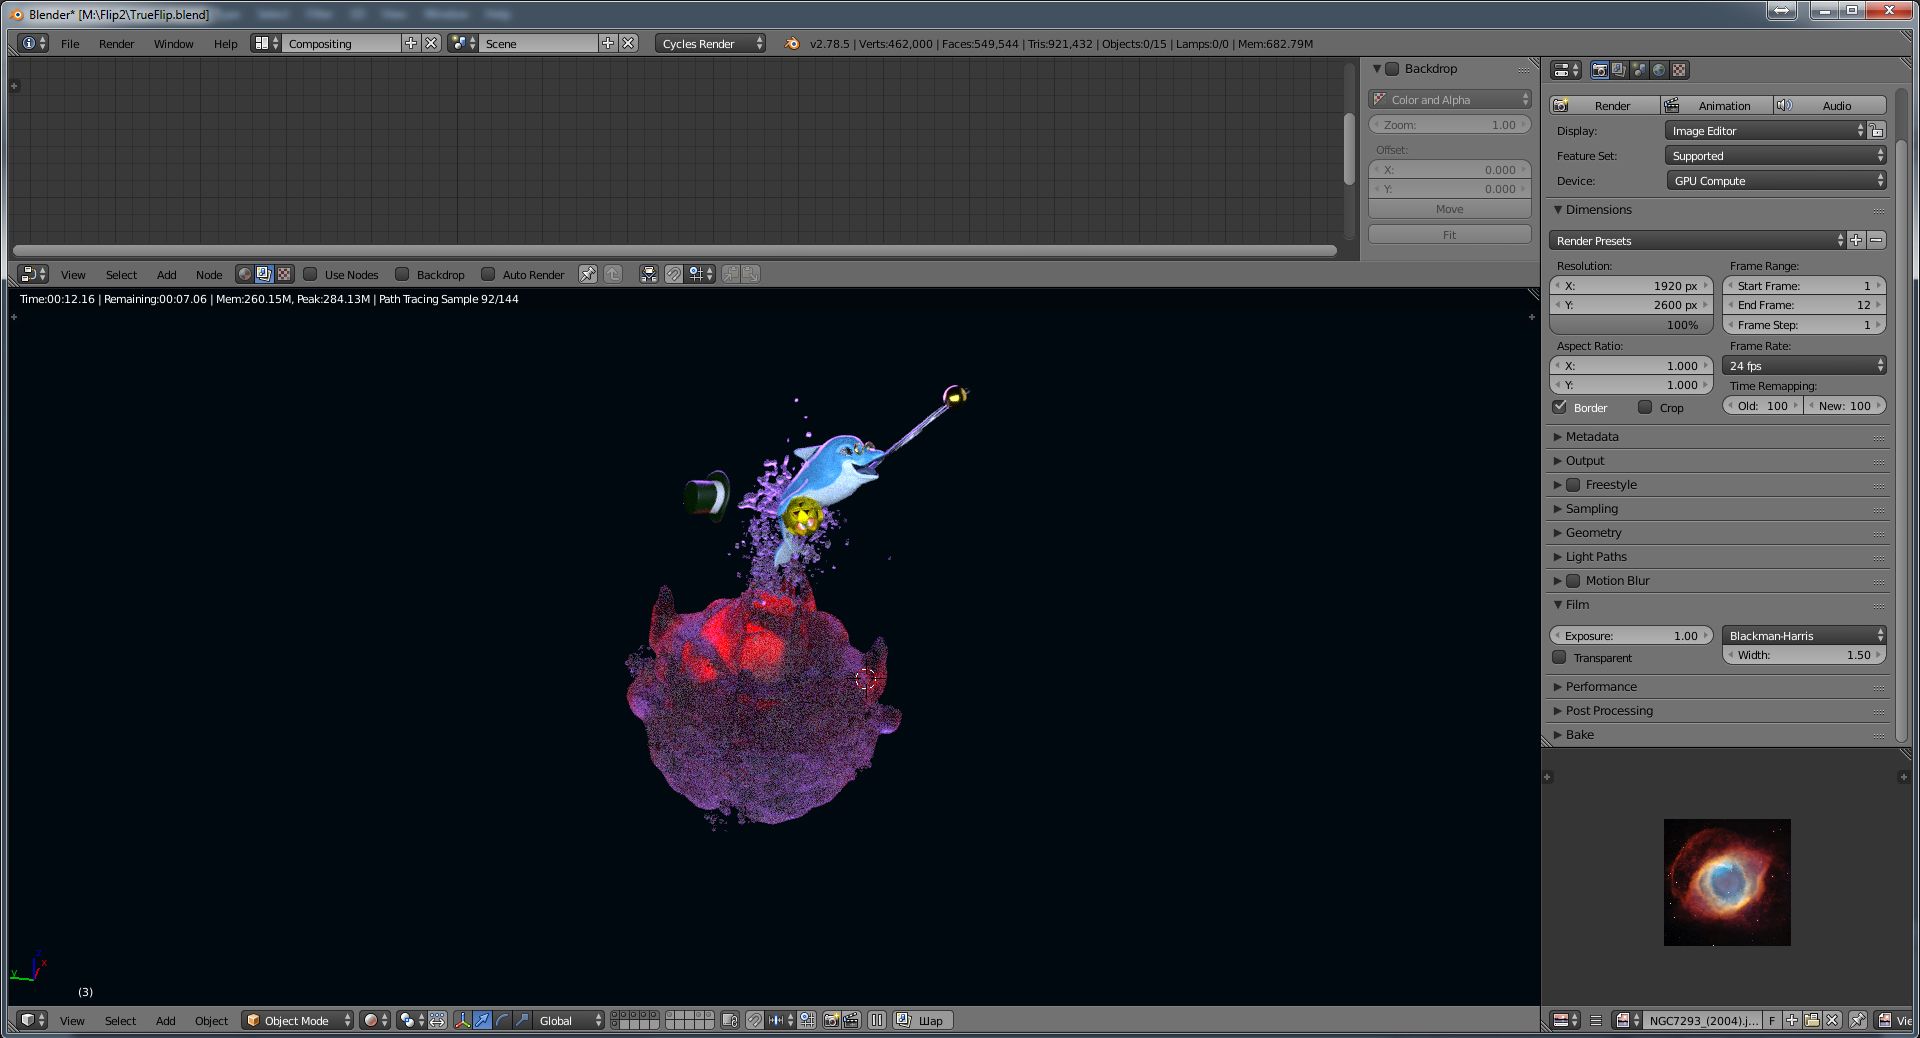Open the Feature Set dropdown
This screenshot has width=1920, height=1038.
coord(1776,156)
